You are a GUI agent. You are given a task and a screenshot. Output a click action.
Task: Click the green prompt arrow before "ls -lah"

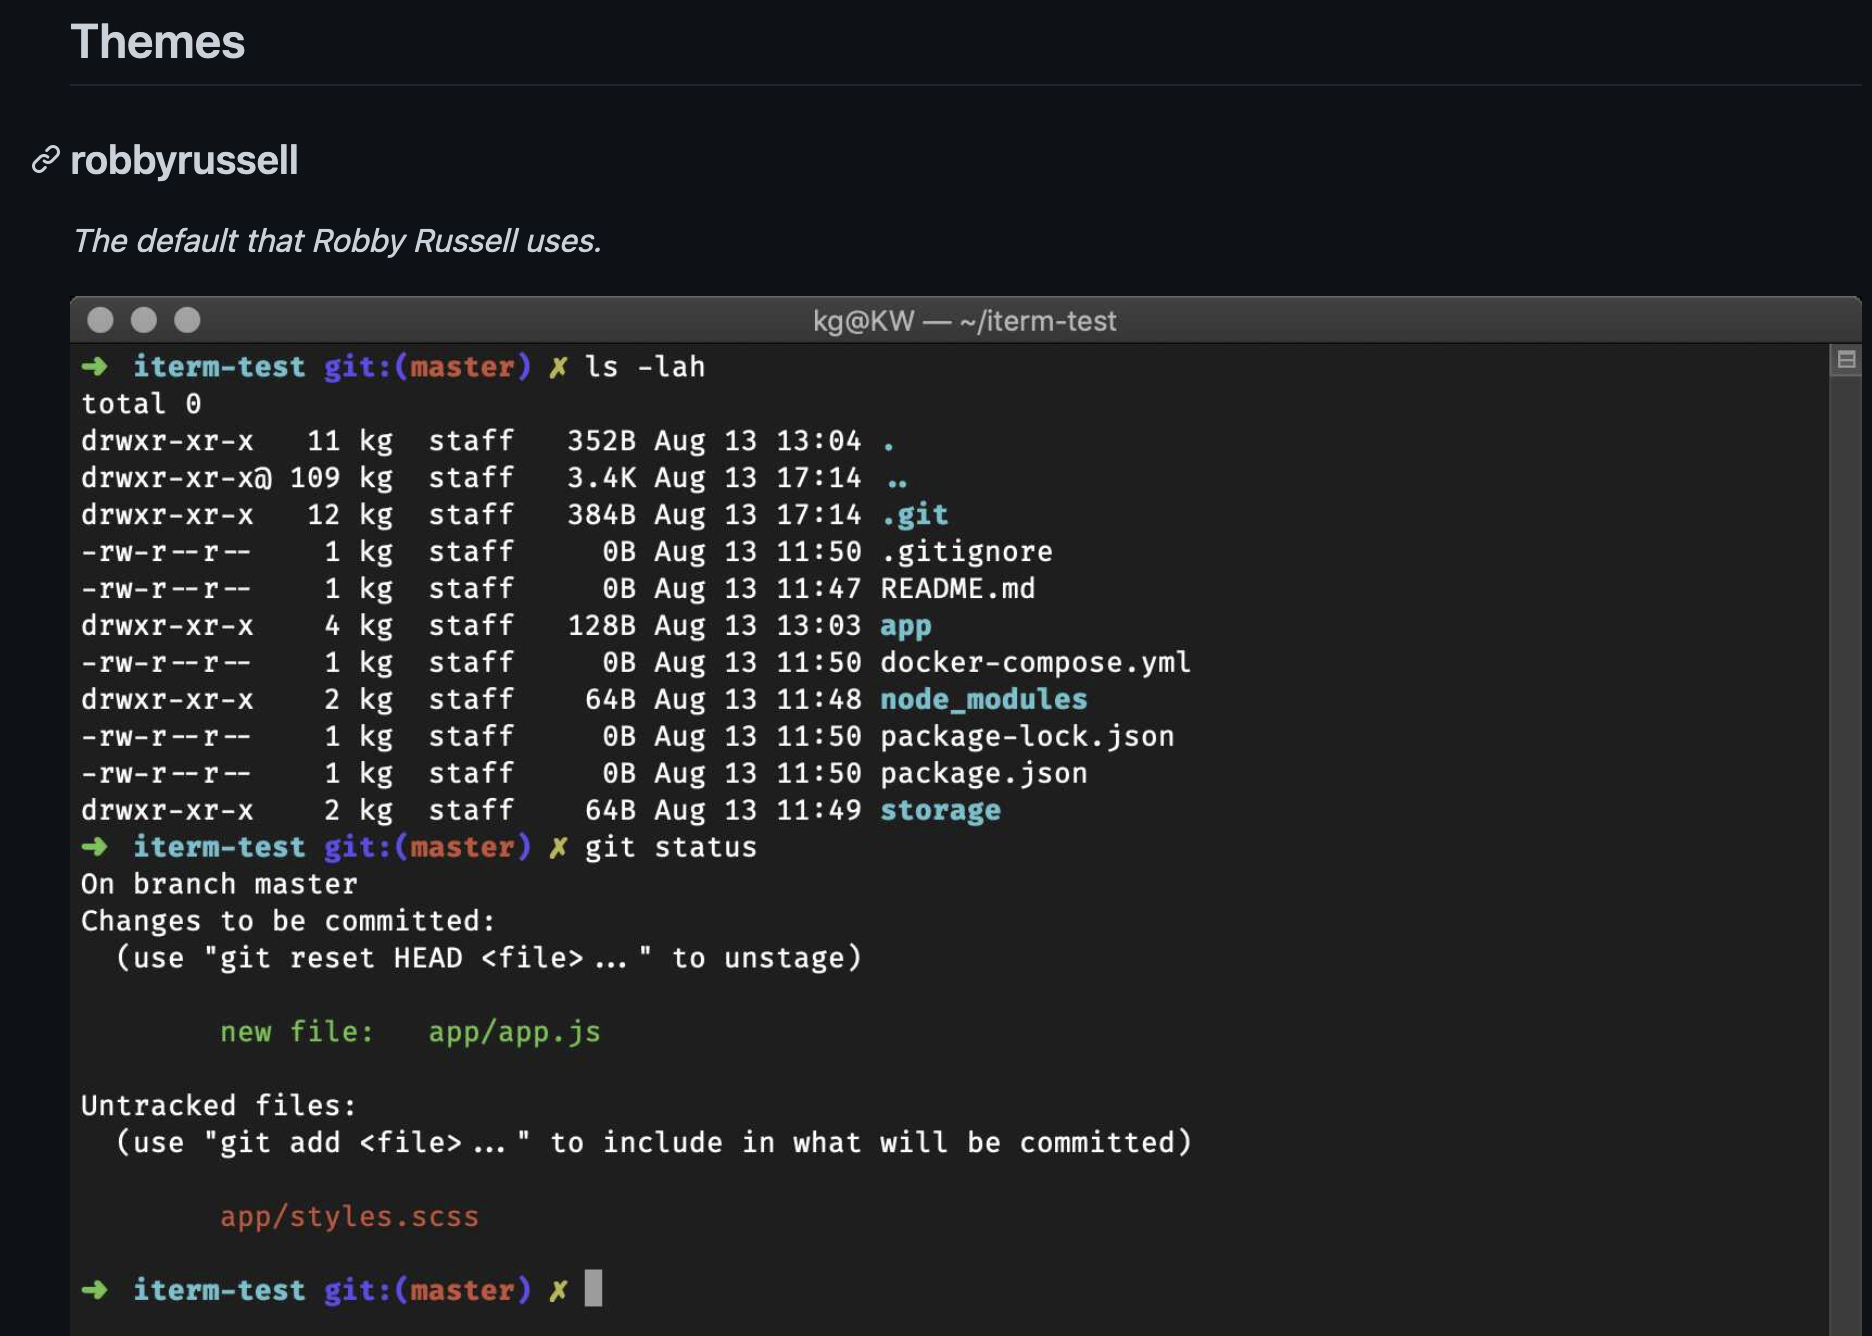(95, 367)
